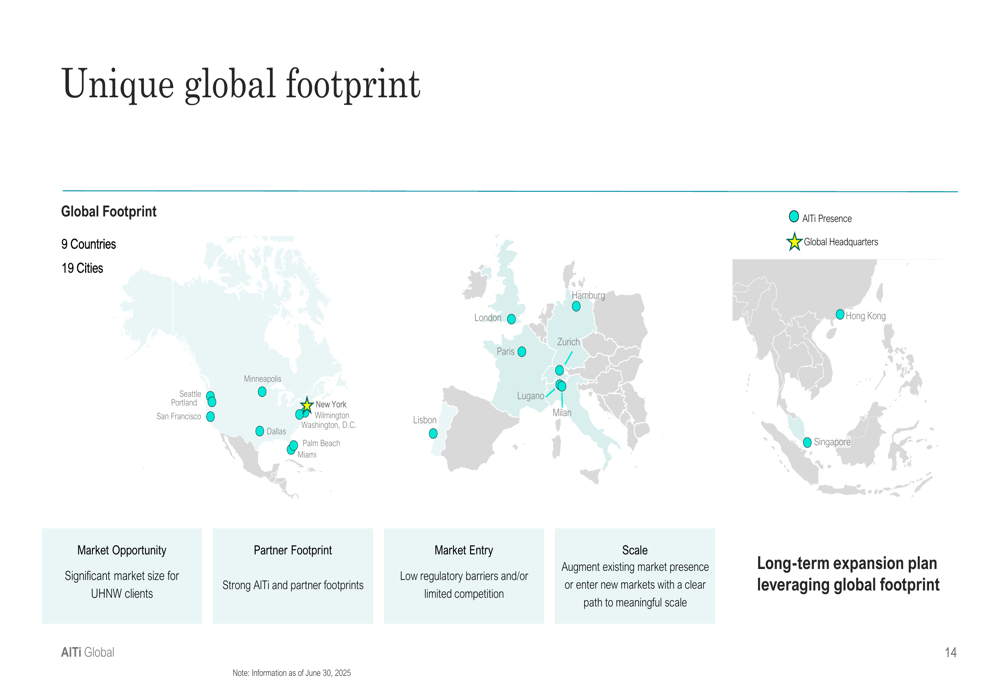Screen dimensions: 1000x685
Task: Click the Scale criteria box
Action: [x=635, y=576]
